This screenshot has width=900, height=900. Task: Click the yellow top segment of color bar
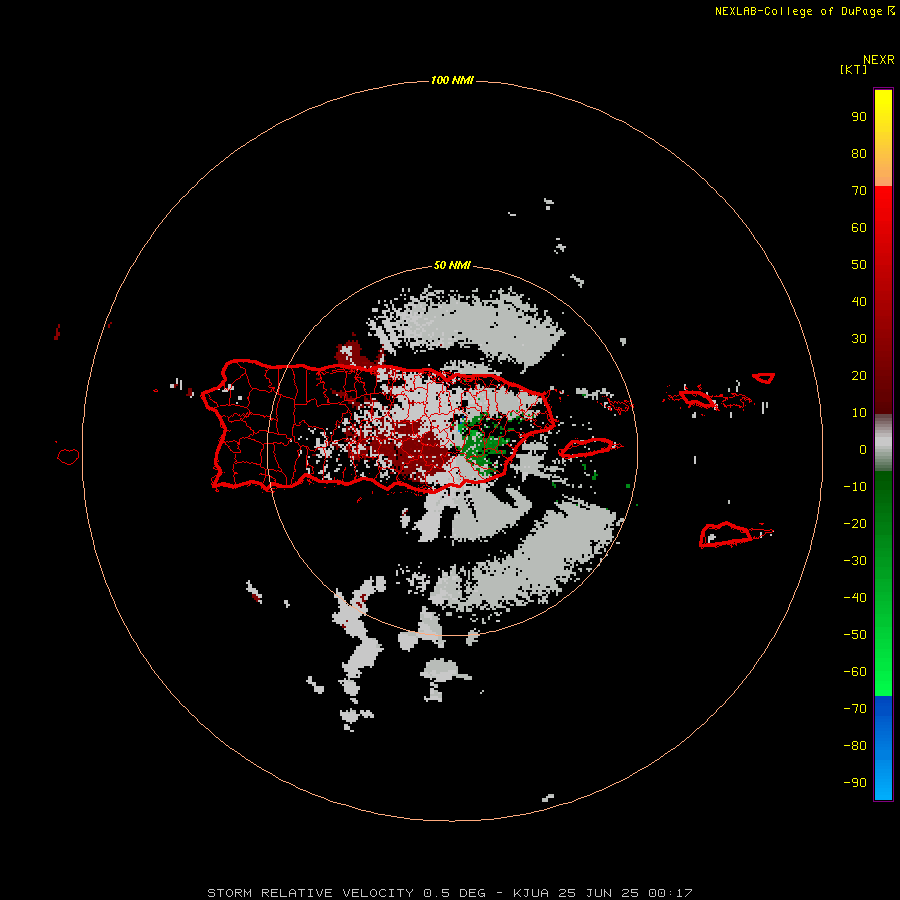[x=883, y=138]
